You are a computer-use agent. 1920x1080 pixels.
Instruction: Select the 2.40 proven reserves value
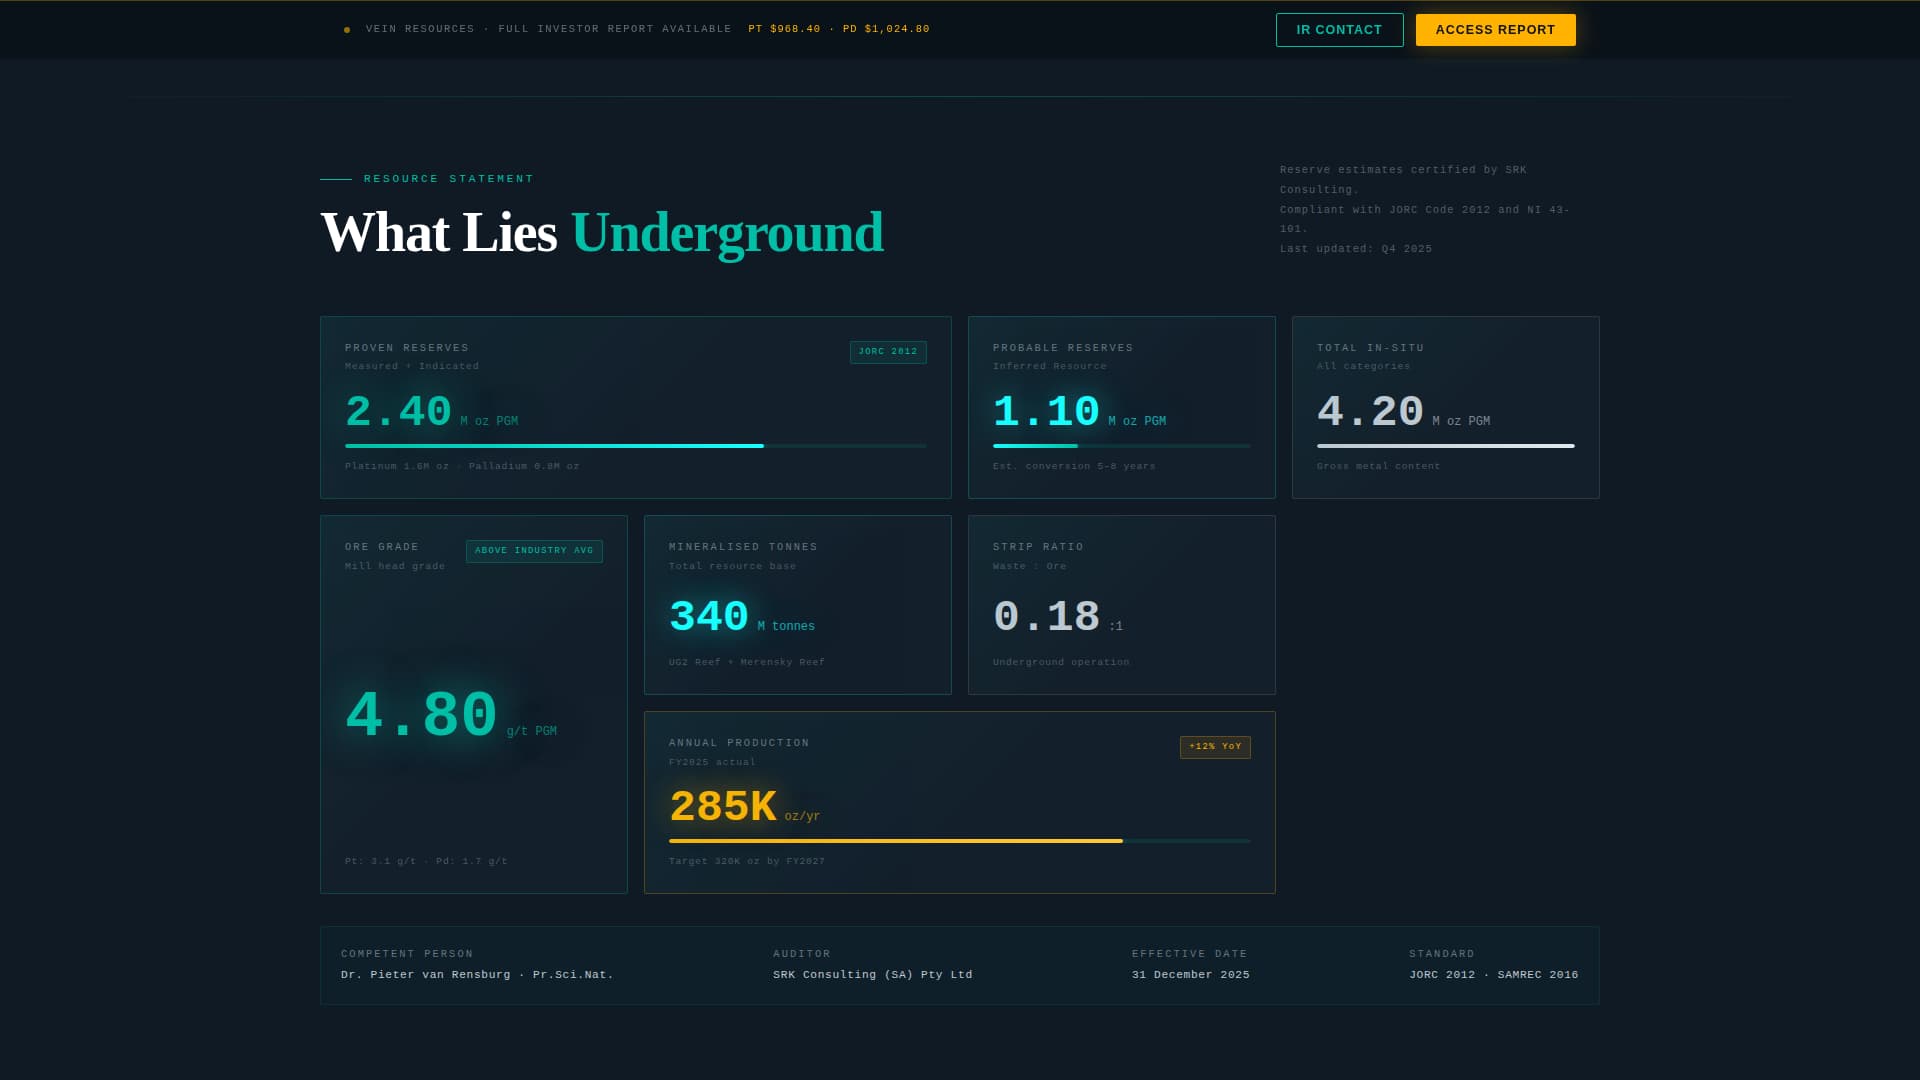(398, 412)
